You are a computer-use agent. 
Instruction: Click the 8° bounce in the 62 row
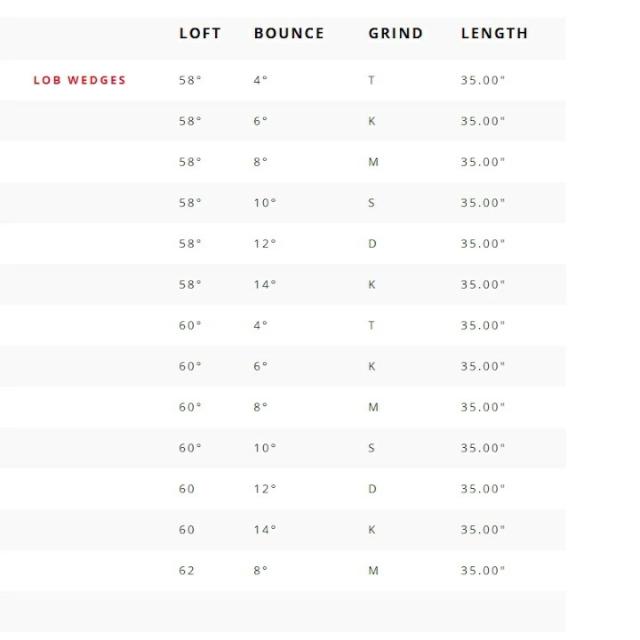point(261,571)
